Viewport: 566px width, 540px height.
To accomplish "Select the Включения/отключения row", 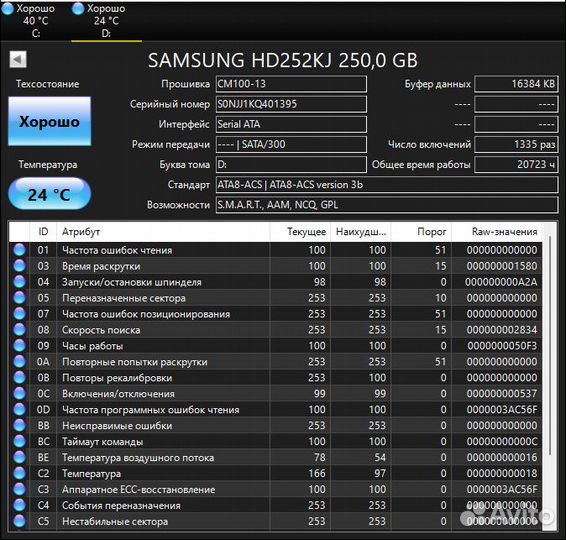I will pyautogui.click(x=276, y=393).
